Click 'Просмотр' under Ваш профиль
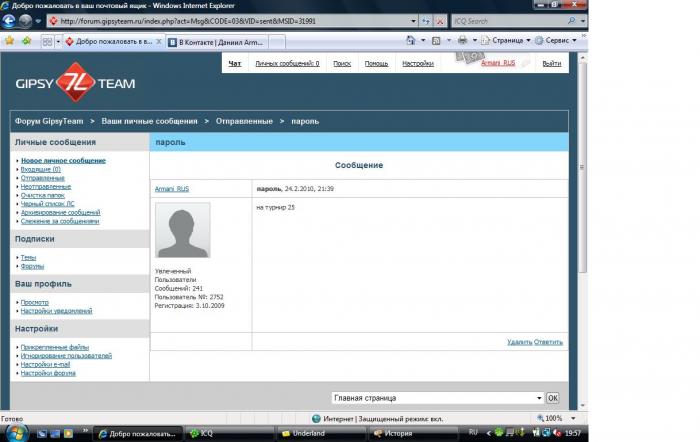This screenshot has height=442, width=700. coord(35,302)
